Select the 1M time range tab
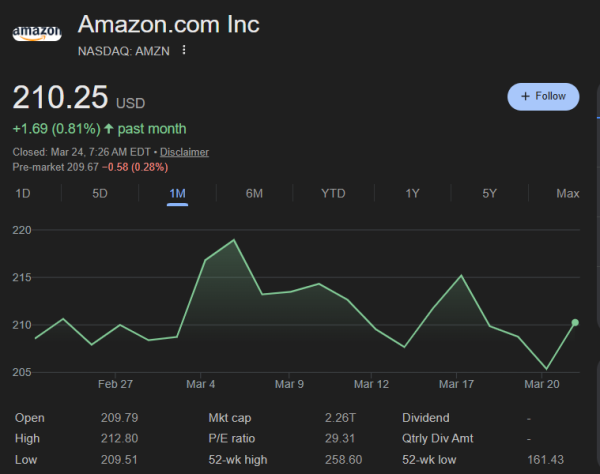 177,193
